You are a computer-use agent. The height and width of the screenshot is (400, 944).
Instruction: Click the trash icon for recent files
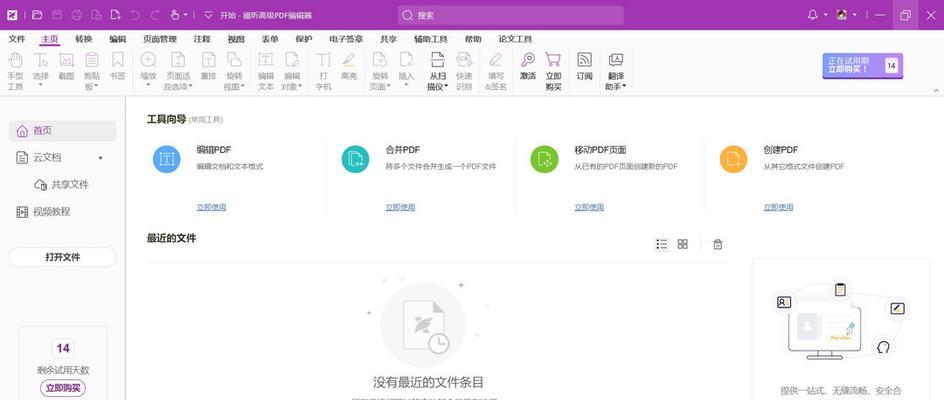(x=718, y=244)
